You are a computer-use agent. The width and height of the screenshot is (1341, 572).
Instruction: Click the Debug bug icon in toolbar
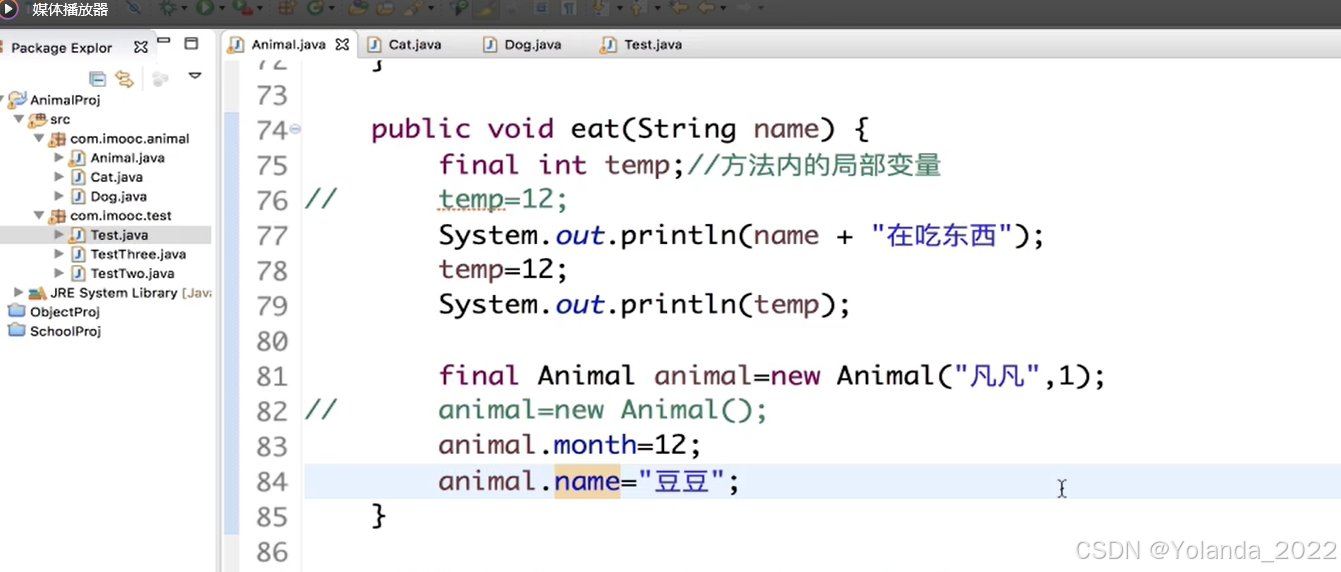168,9
